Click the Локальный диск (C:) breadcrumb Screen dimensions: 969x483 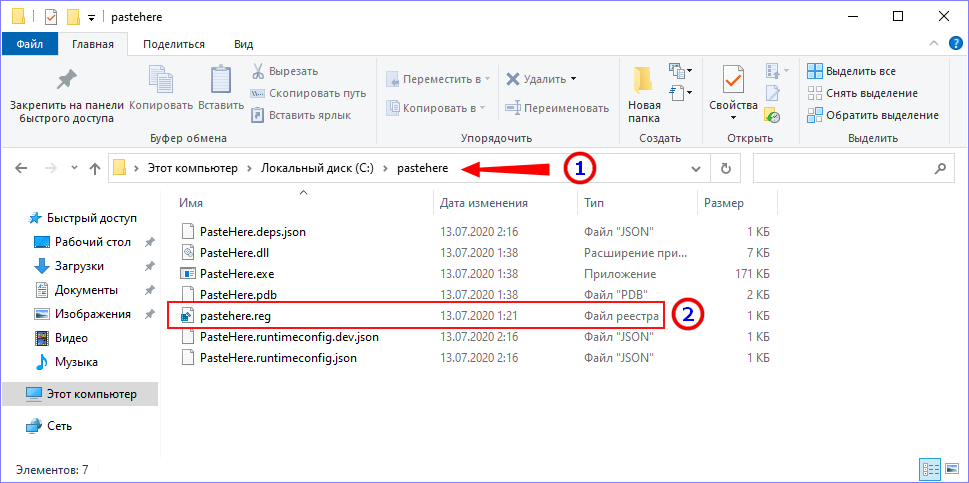(x=317, y=168)
